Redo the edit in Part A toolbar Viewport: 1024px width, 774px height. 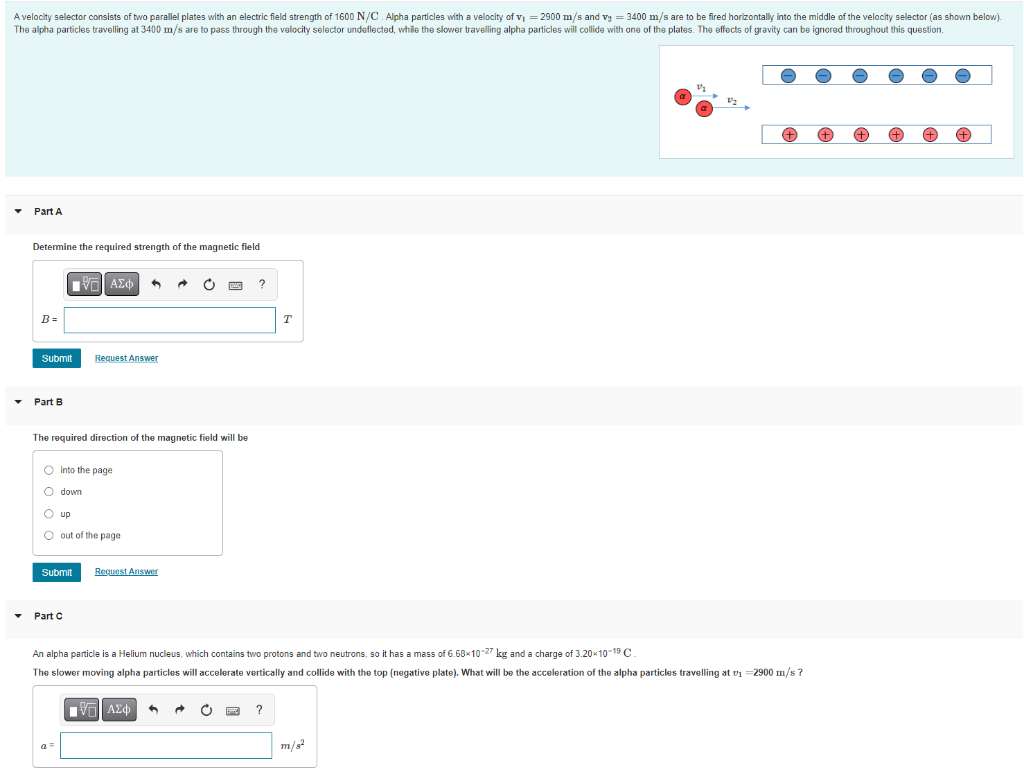(182, 284)
